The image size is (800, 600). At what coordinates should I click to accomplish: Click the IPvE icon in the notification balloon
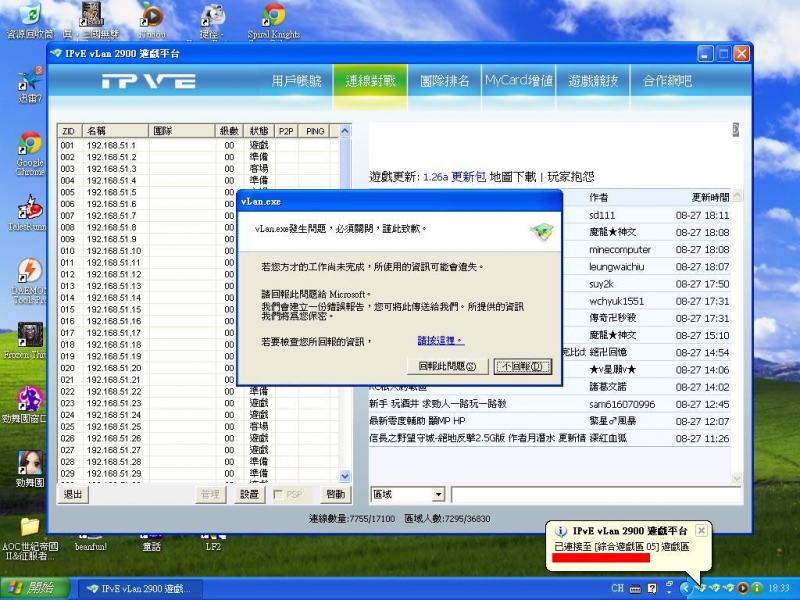[560, 531]
